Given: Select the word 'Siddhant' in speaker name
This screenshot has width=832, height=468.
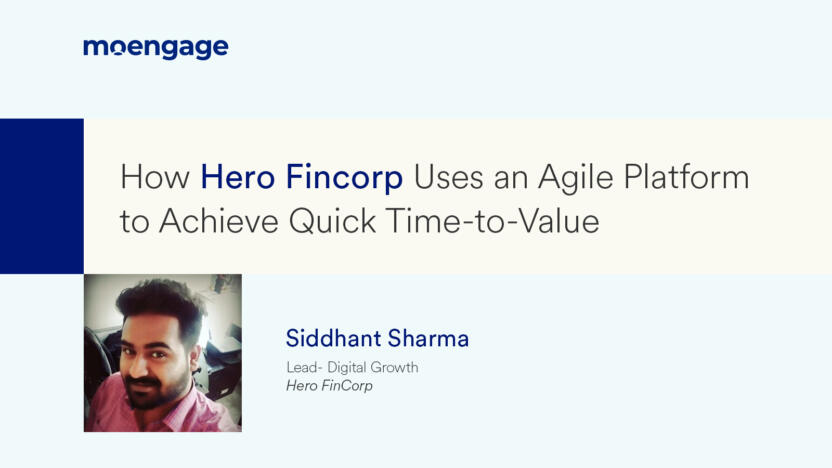Looking at the screenshot, I should coord(334,339).
